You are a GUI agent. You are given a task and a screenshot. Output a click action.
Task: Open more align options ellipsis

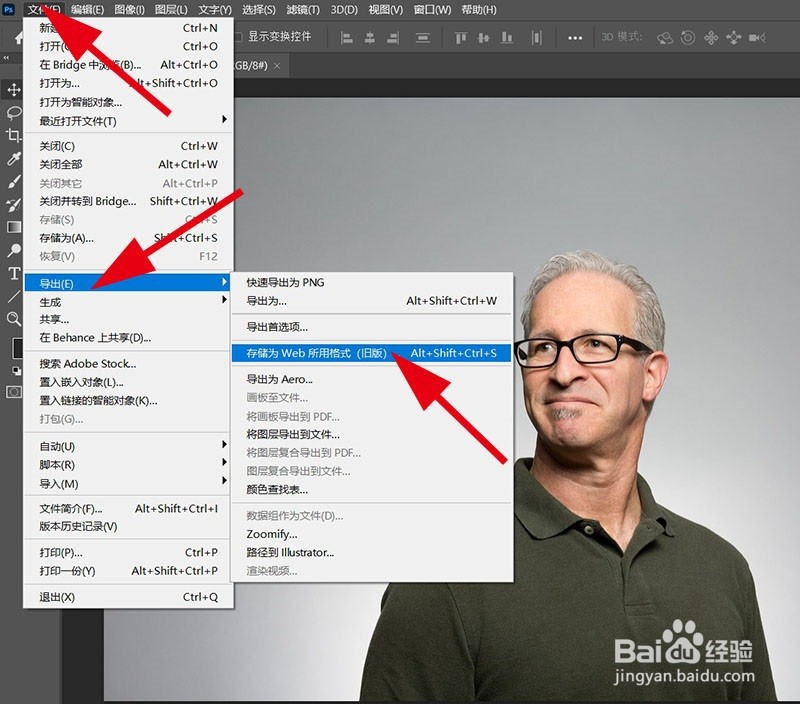coord(575,38)
